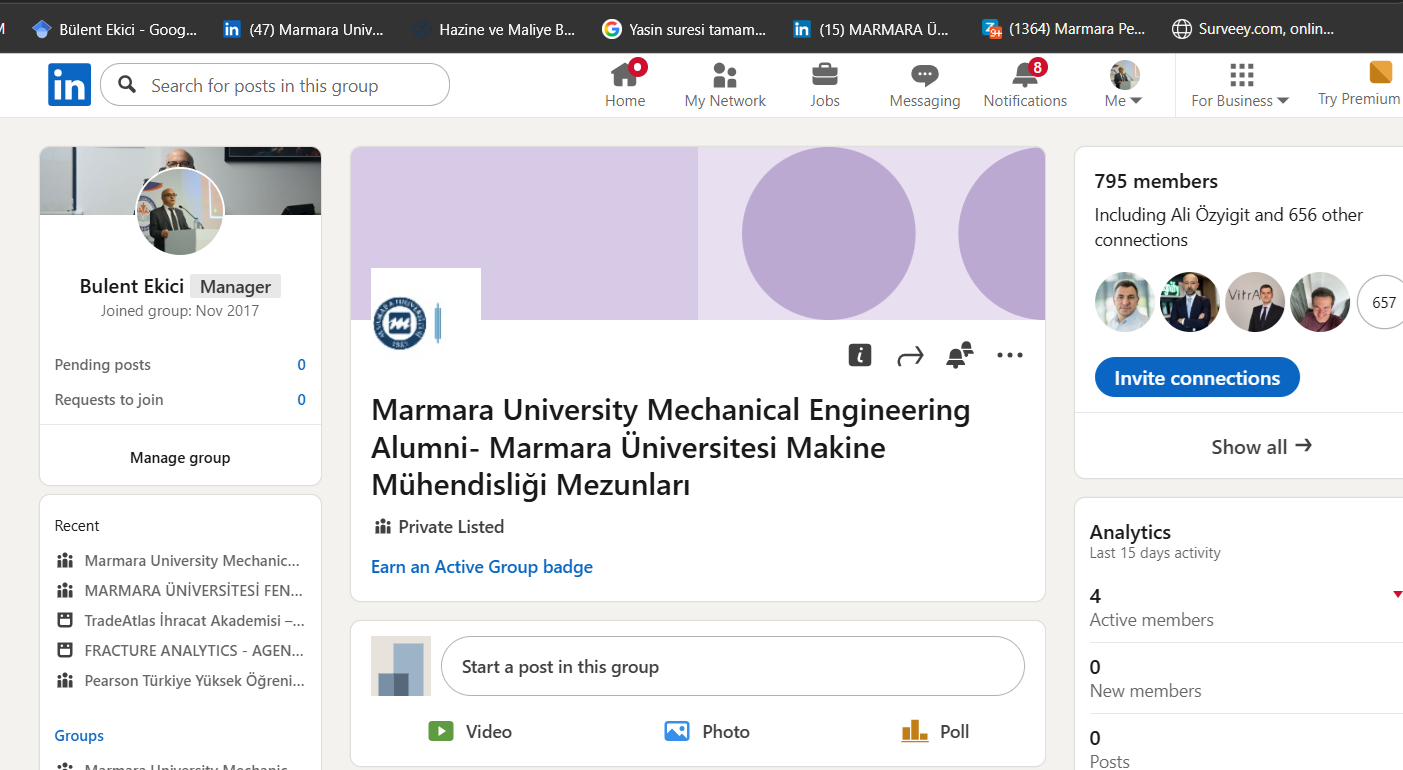
Task: Open Manage group
Action: pos(180,457)
